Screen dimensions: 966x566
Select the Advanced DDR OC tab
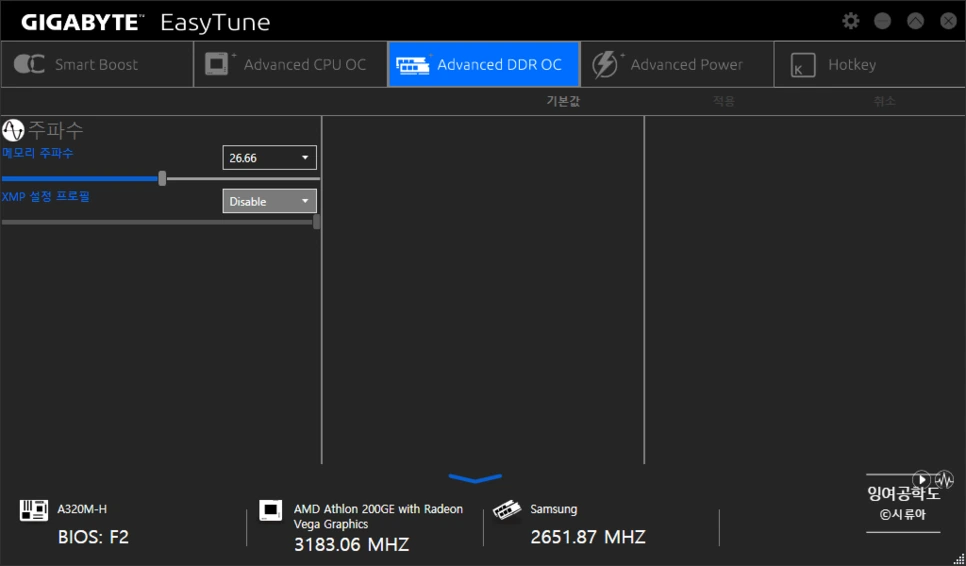point(484,64)
